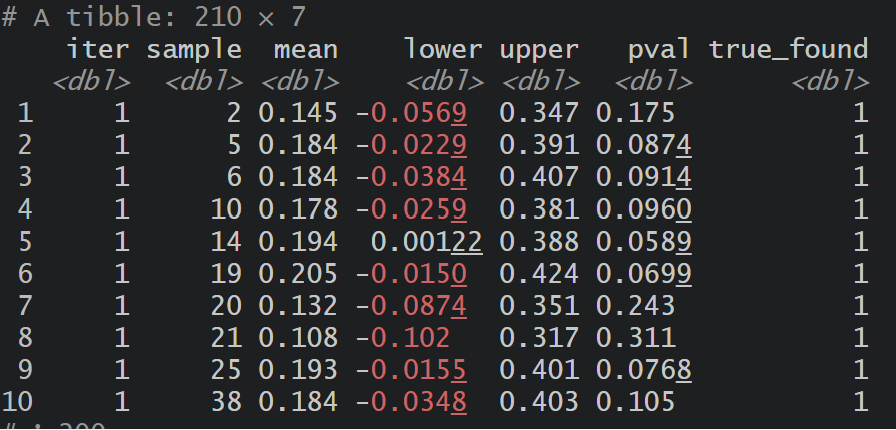Click row number 7
The width and height of the screenshot is (896, 430).
[25, 306]
